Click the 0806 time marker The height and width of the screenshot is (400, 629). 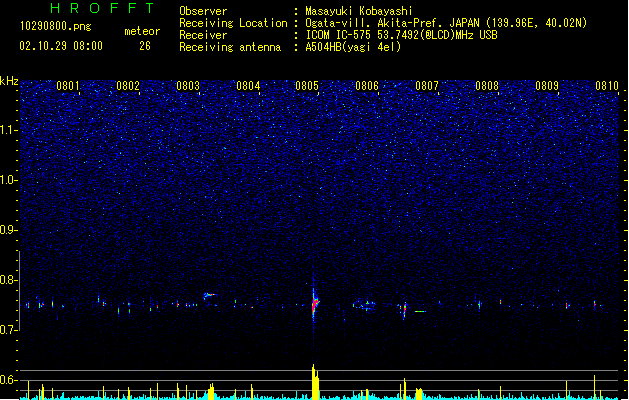(367, 86)
